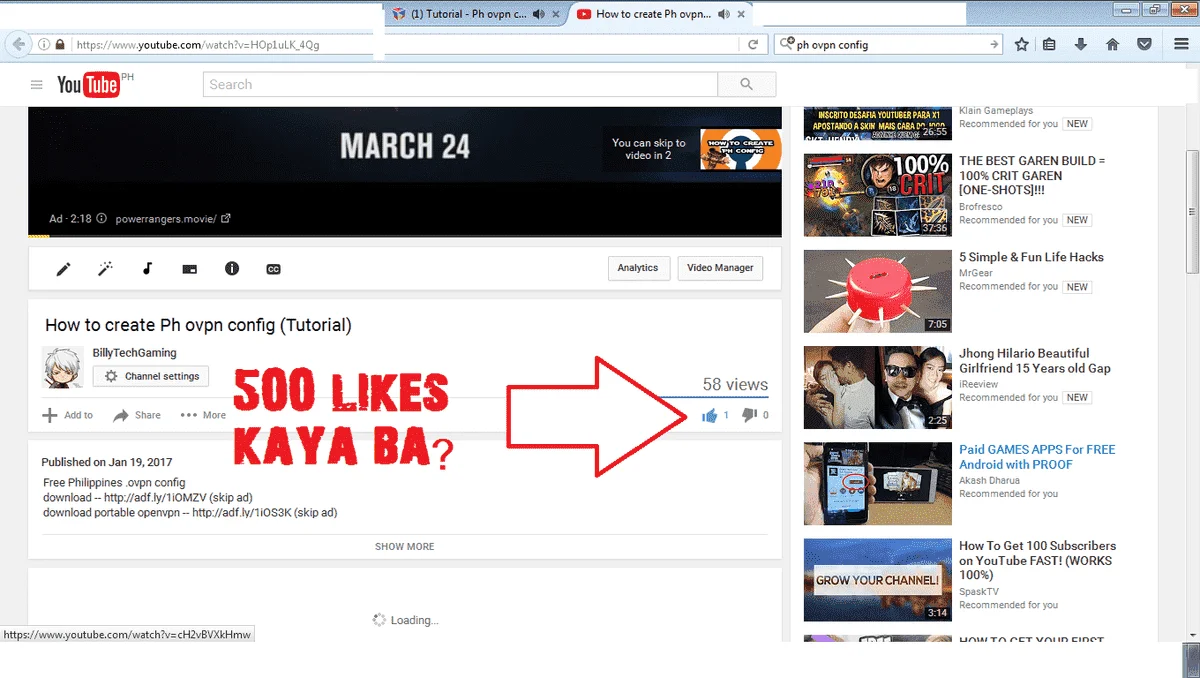
Task: Click the skip ad video preview
Action: (741, 150)
